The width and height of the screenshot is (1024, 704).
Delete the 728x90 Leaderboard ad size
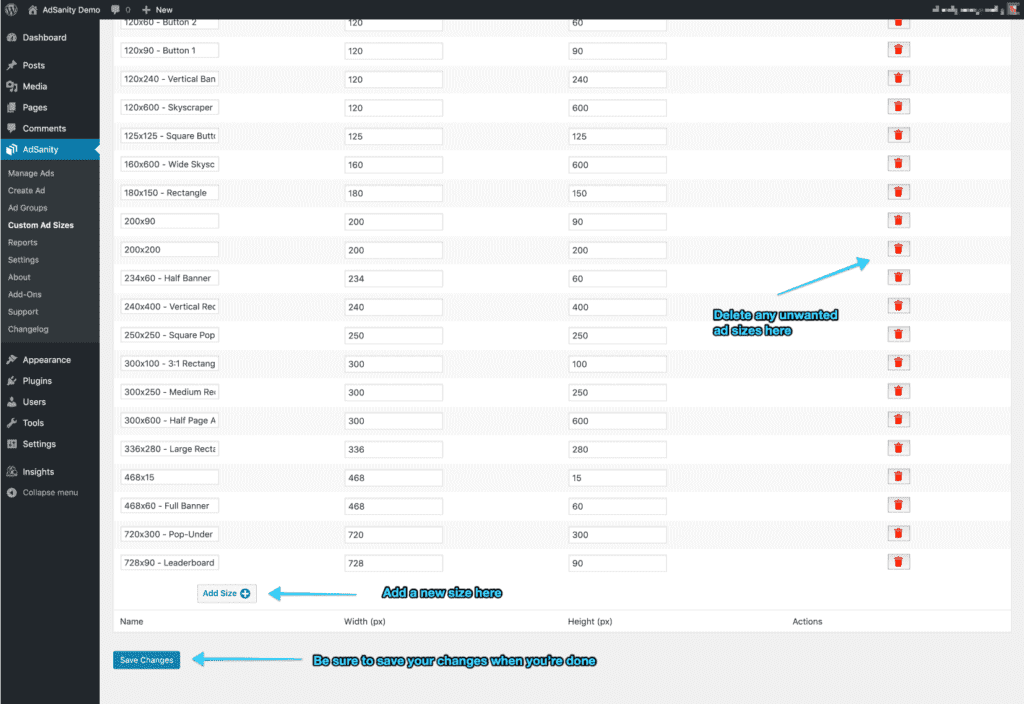[x=898, y=562]
